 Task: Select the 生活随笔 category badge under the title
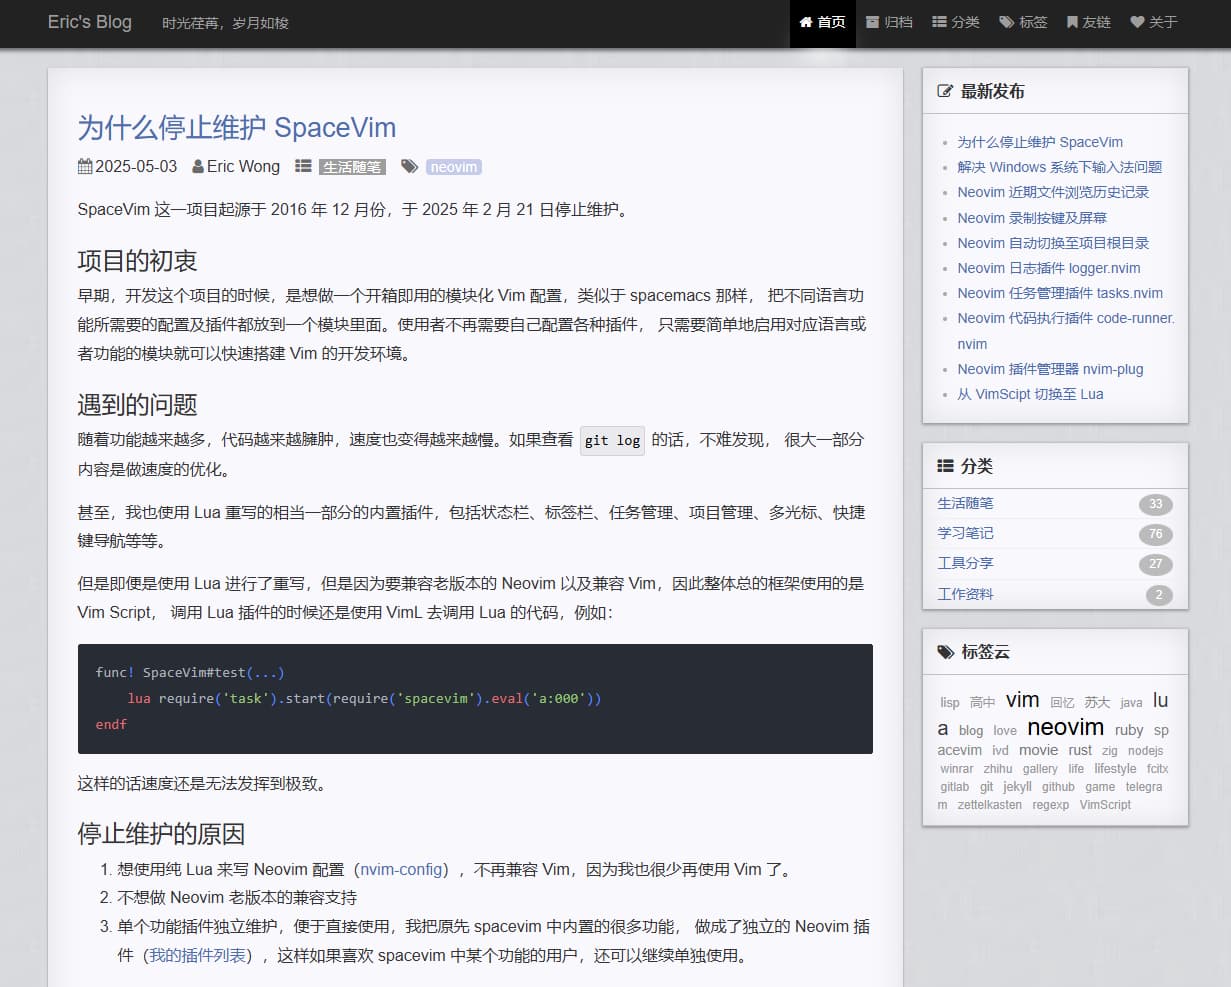click(x=352, y=166)
